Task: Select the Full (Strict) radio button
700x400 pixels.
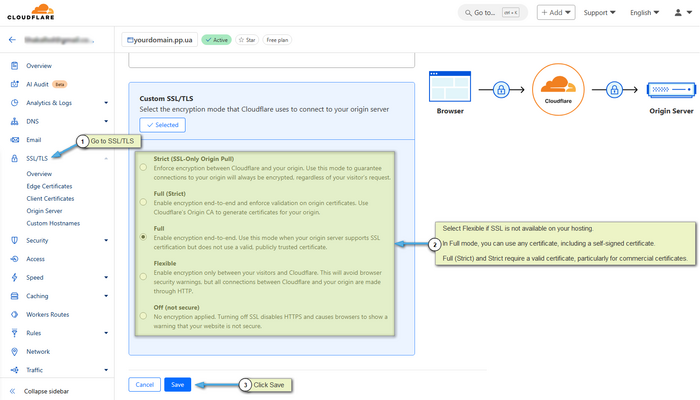Action: [143, 202]
